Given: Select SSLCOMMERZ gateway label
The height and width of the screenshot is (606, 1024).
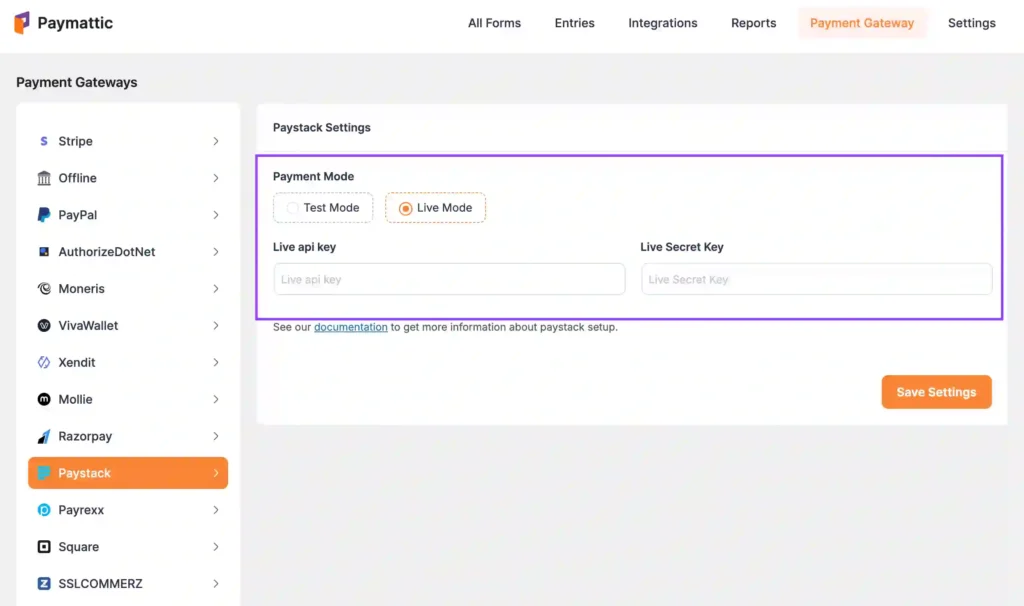Looking at the screenshot, I should pos(101,584).
